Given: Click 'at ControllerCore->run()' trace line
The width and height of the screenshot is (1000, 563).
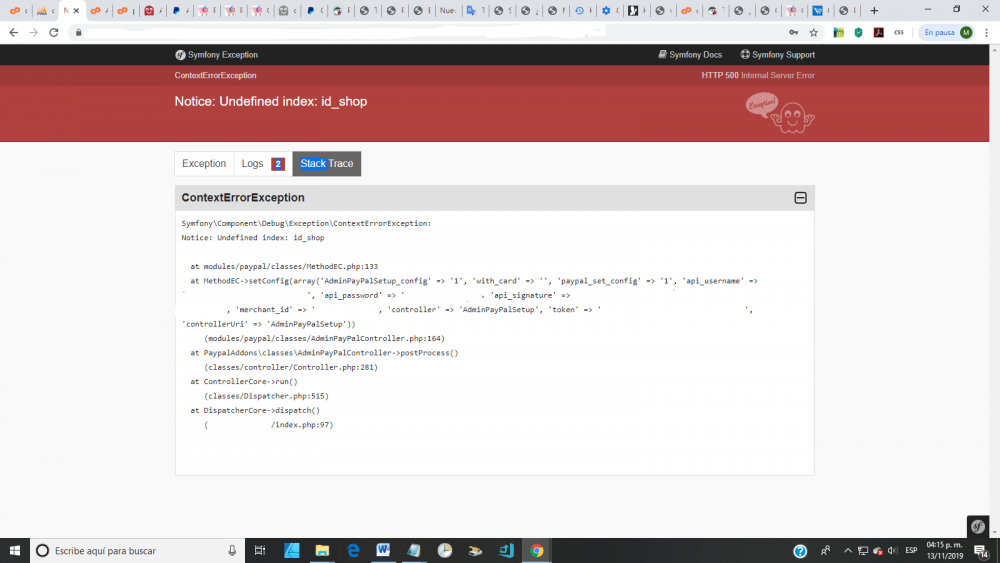Looking at the screenshot, I should pyautogui.click(x=244, y=381).
